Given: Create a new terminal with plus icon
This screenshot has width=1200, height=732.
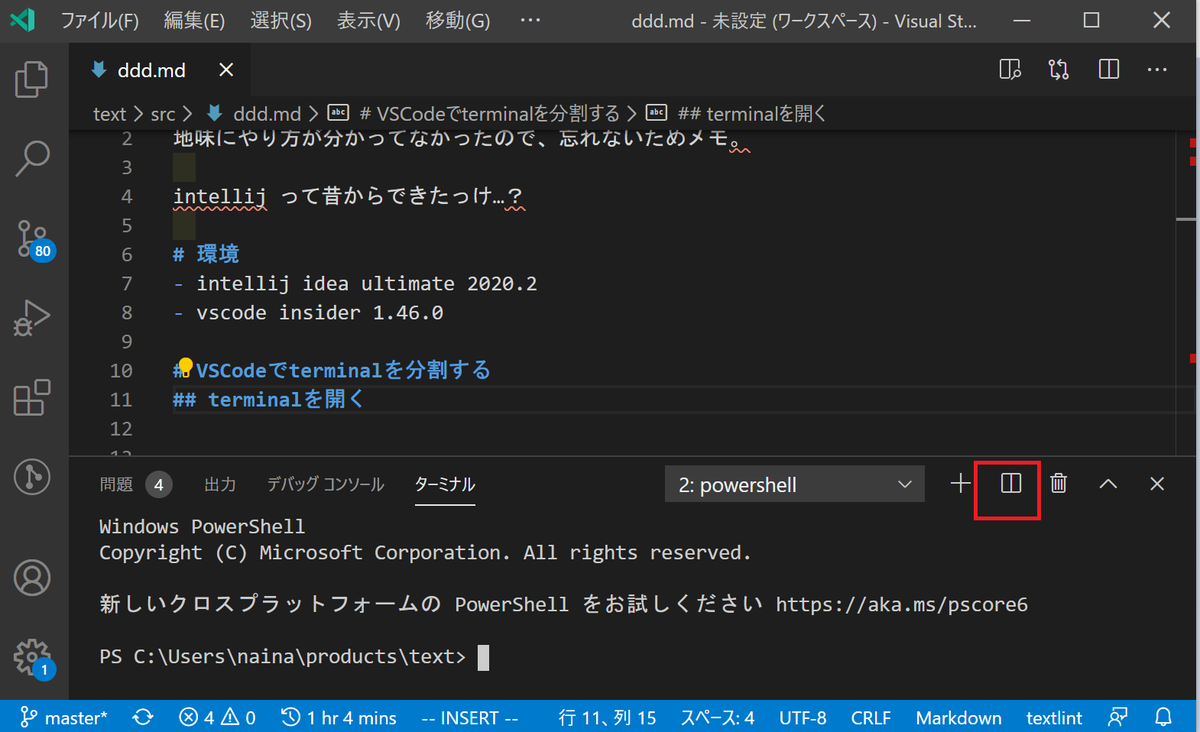Looking at the screenshot, I should point(961,484).
